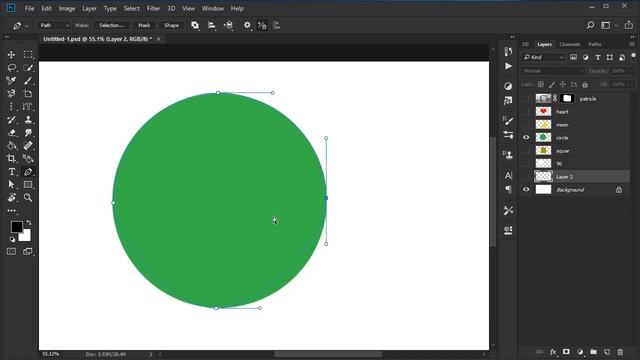The width and height of the screenshot is (640, 360).
Task: Select the Brush tool
Action: pos(28,80)
